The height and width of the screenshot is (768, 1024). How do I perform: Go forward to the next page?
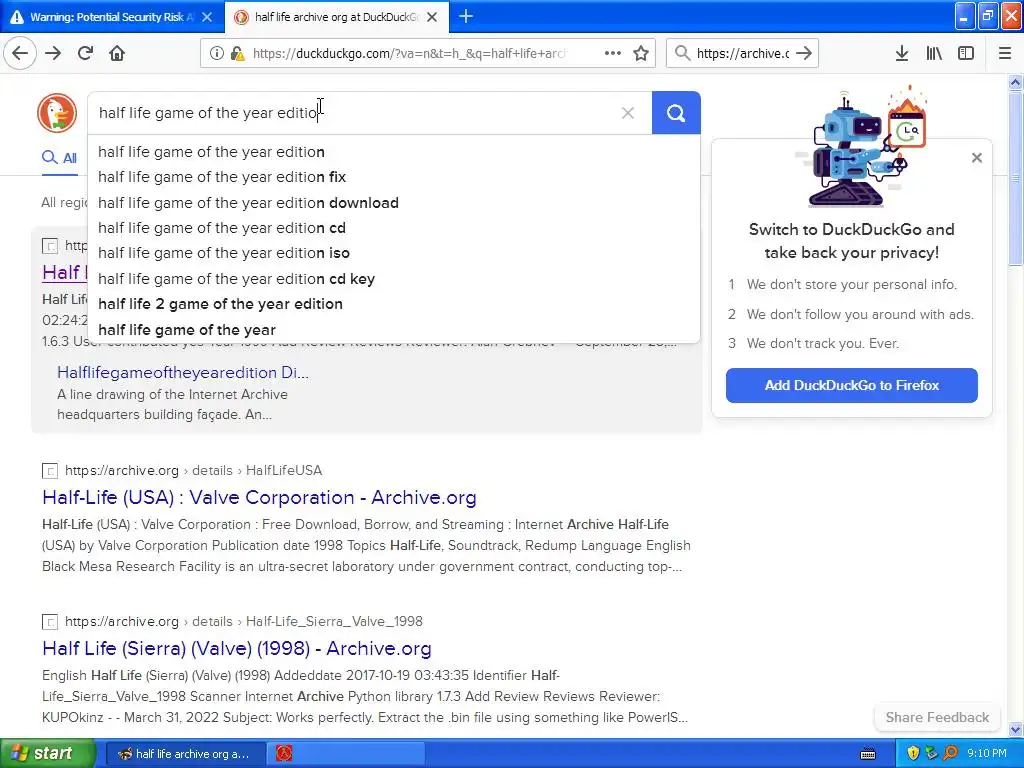53,53
